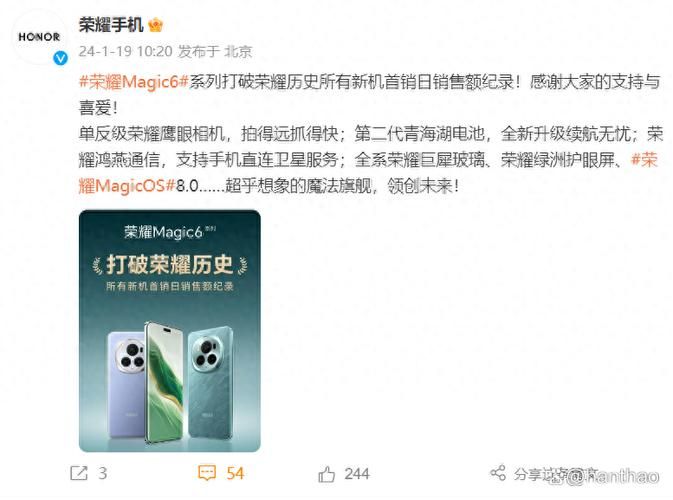Click the repost arrow icon
Image resolution: width=673 pixels, height=500 pixels.
(x=79, y=473)
